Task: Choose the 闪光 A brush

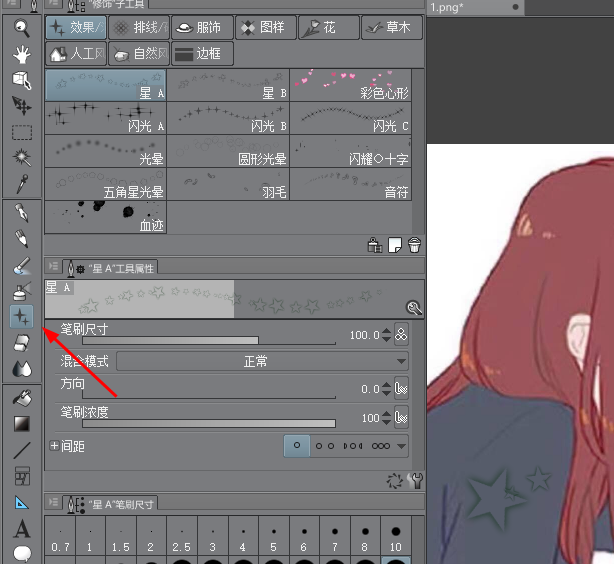Action: (106, 118)
